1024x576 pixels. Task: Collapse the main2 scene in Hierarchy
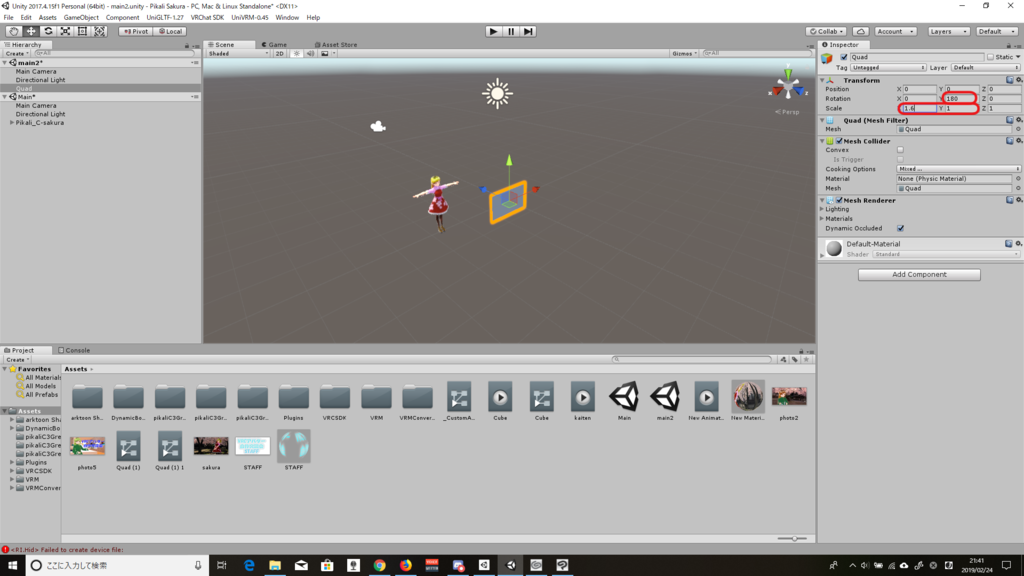click(x=5, y=63)
